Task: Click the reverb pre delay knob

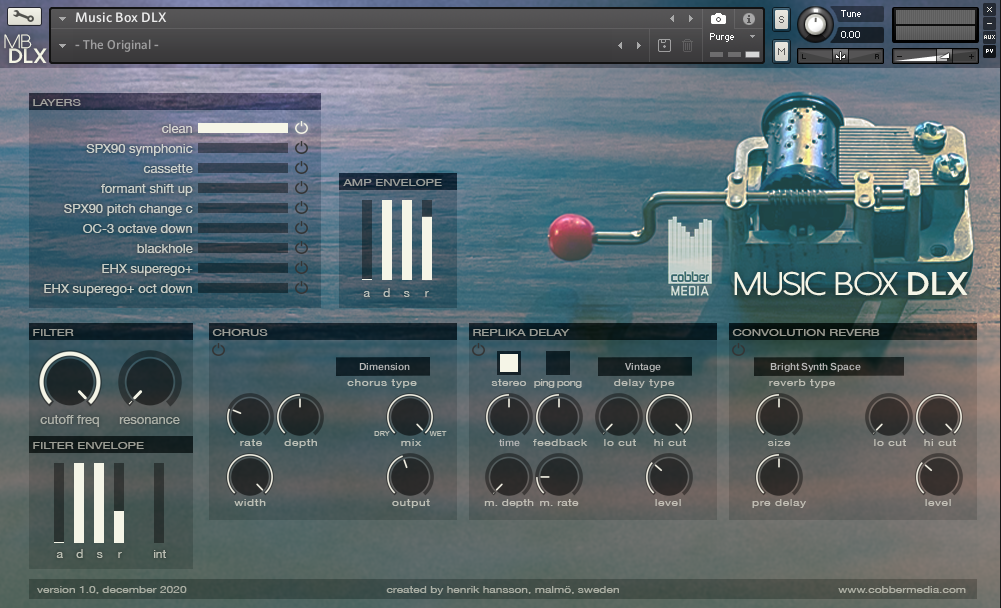Action: pos(779,476)
